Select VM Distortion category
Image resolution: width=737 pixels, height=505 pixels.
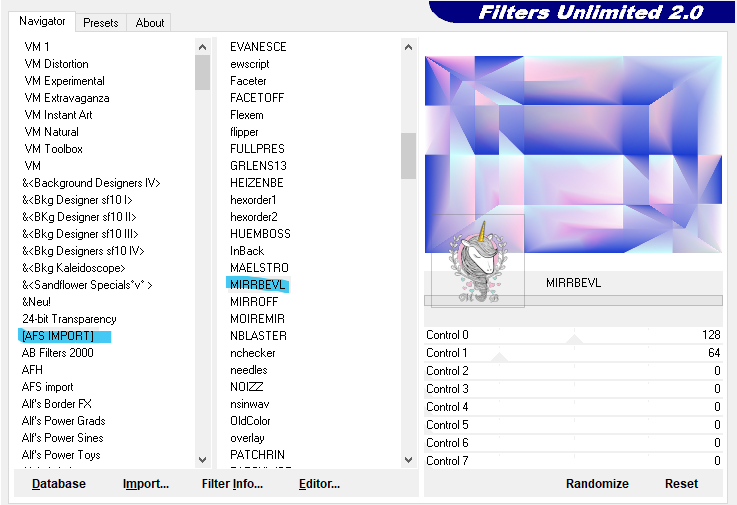click(56, 63)
